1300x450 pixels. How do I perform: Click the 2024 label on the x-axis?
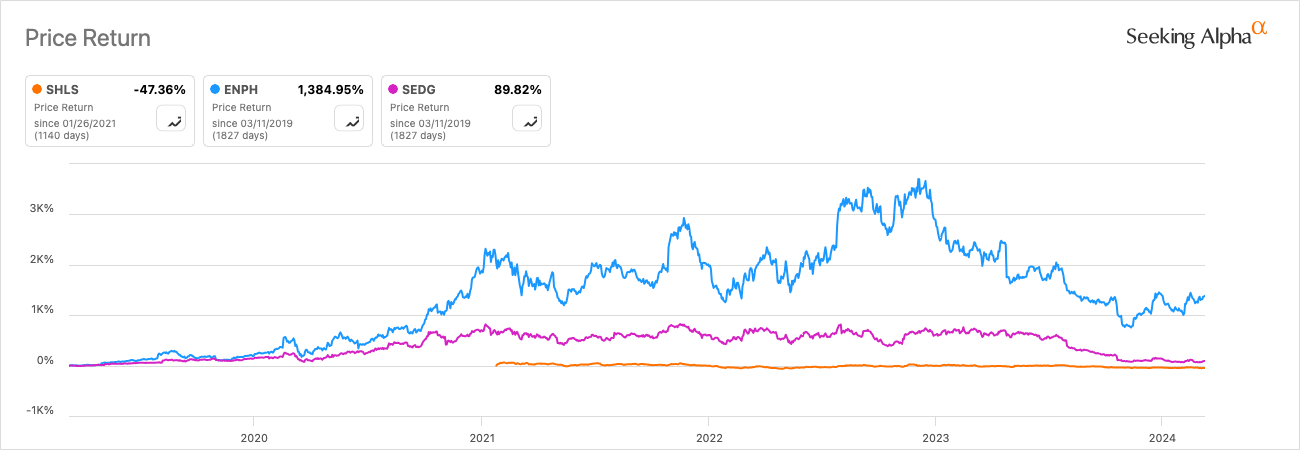[x=1162, y=437]
